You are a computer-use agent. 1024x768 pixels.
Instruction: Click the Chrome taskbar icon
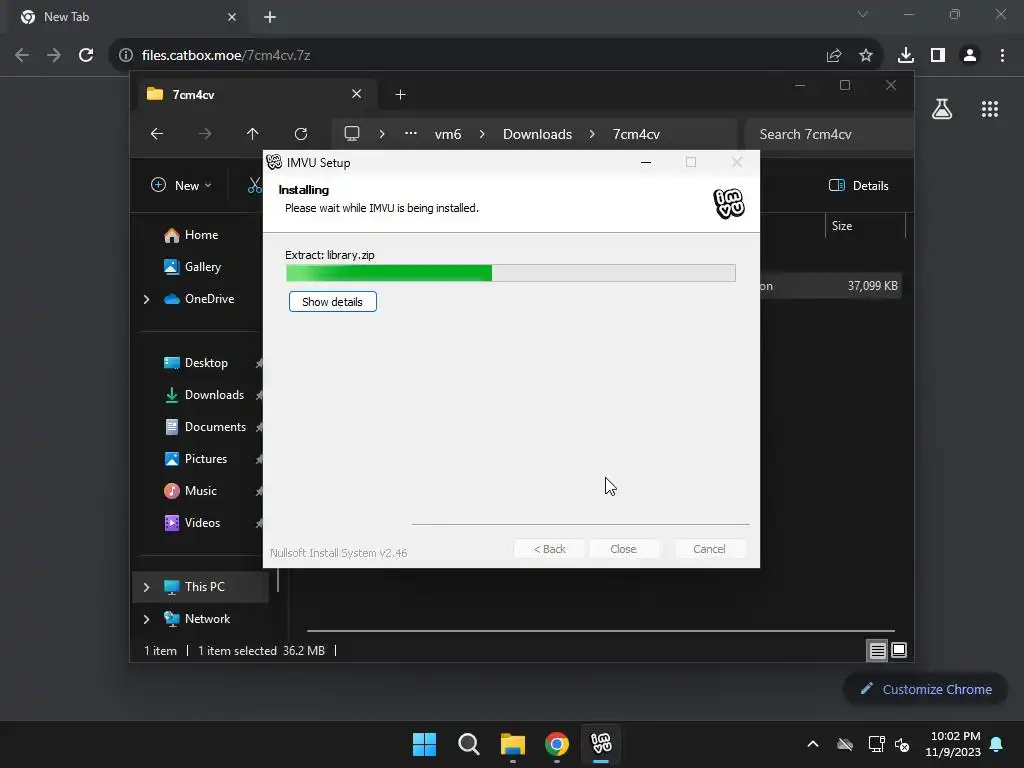(557, 744)
